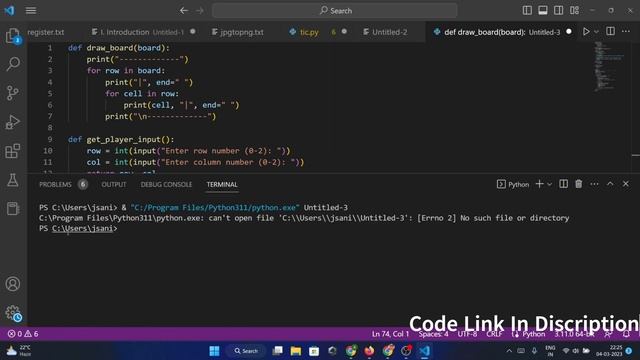
Task: Show hidden system tray icons
Action: [509, 351]
